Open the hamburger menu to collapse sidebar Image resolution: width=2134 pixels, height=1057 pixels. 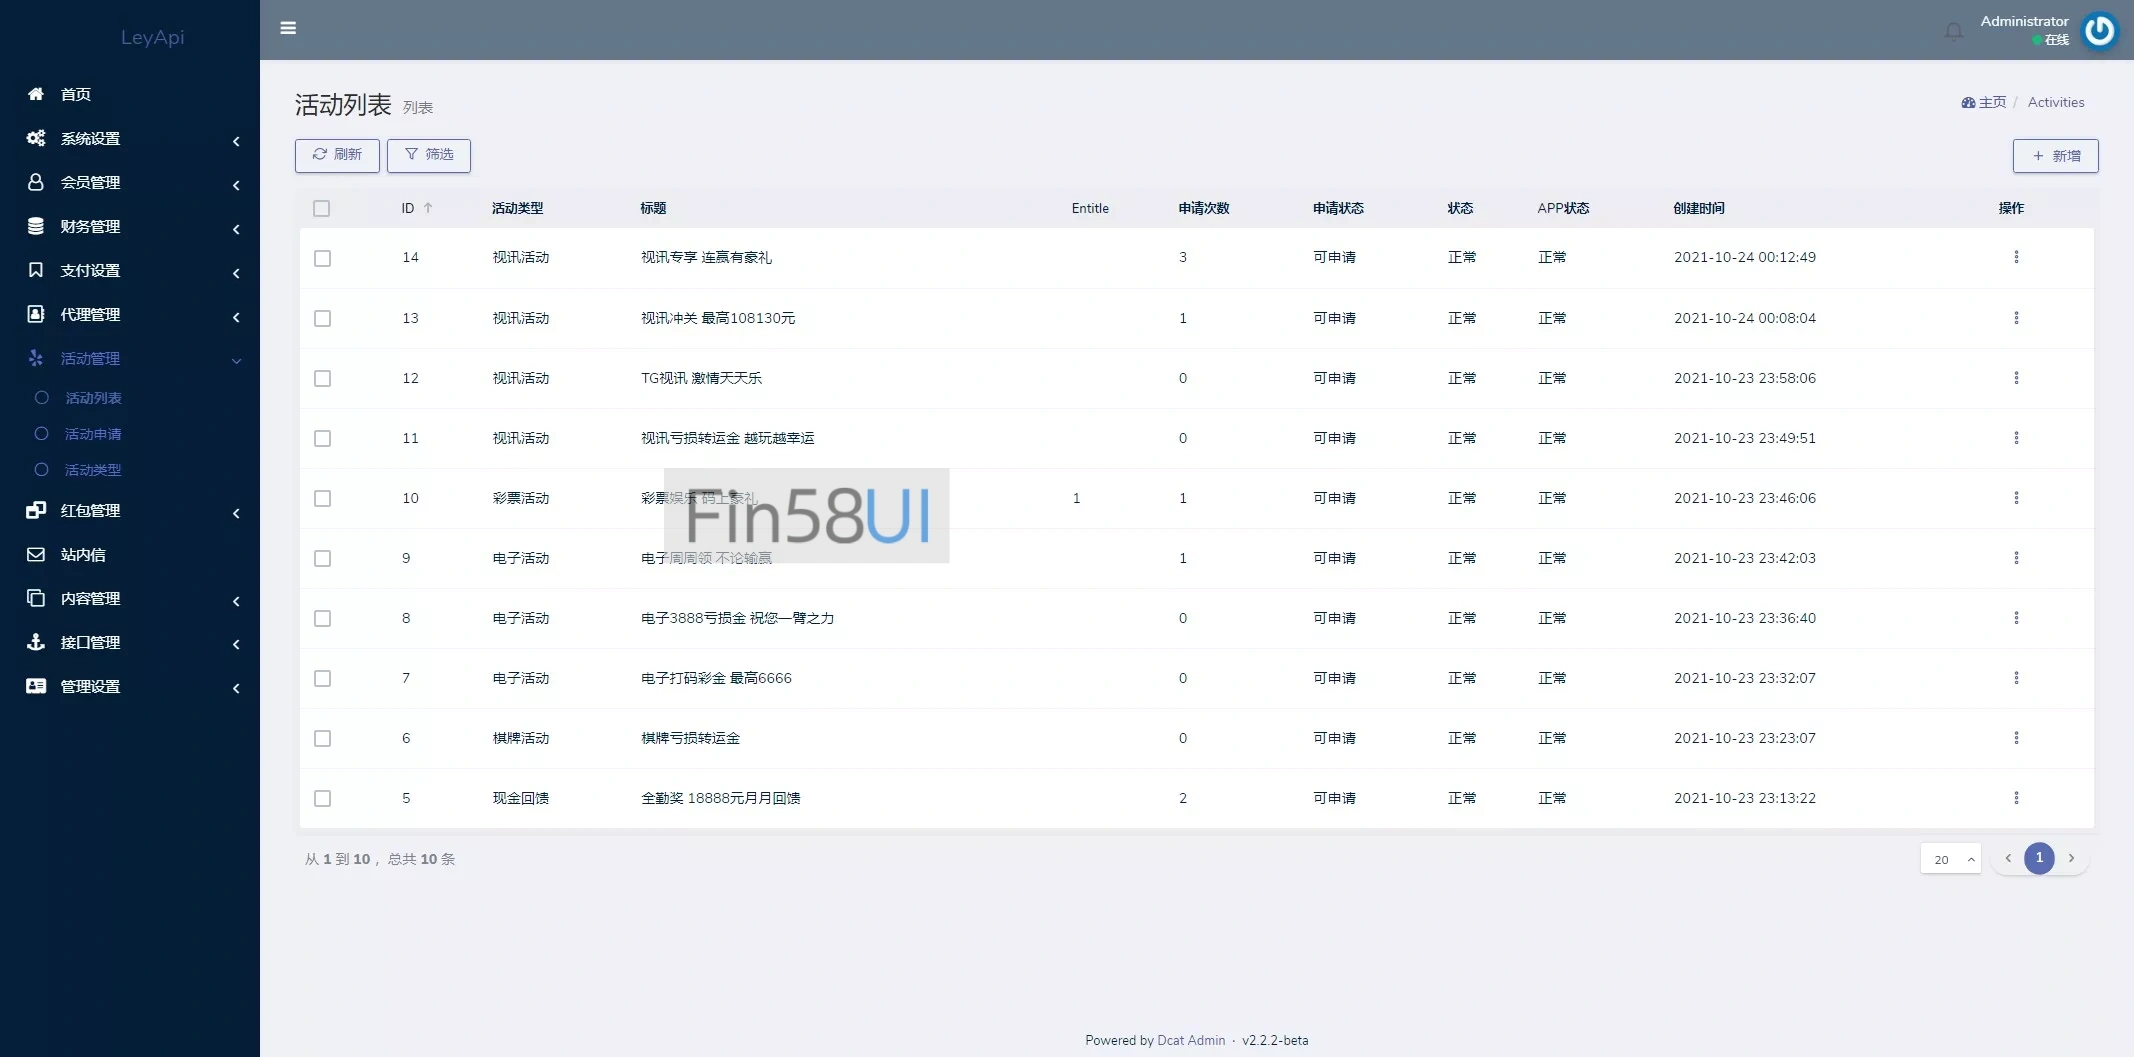tap(289, 28)
